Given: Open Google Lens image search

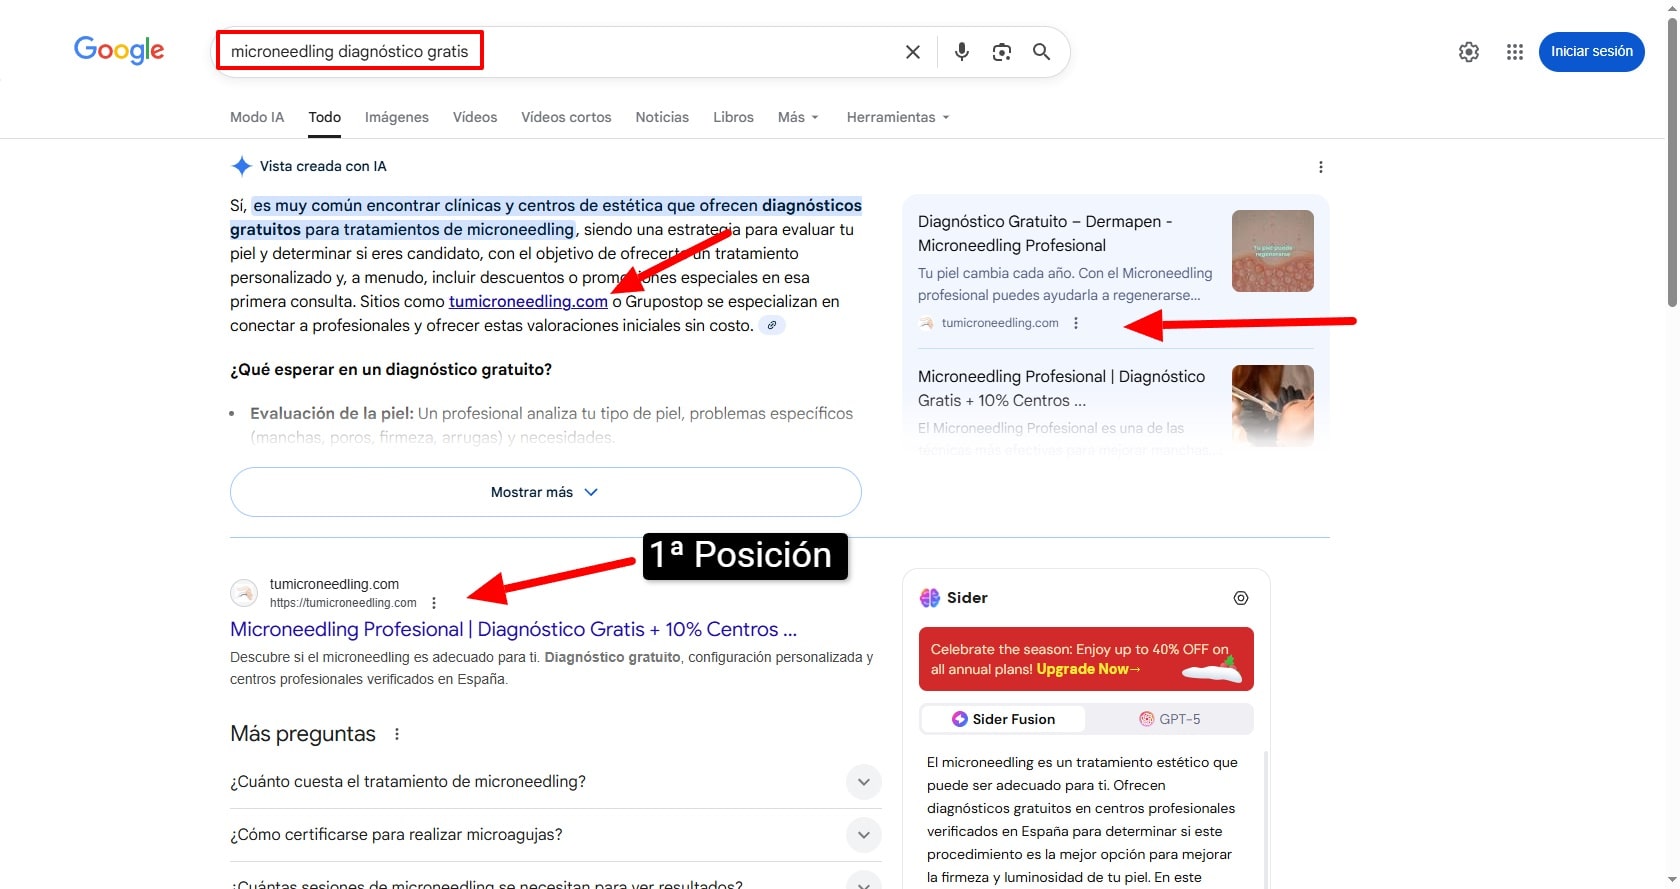Looking at the screenshot, I should coord(1001,52).
